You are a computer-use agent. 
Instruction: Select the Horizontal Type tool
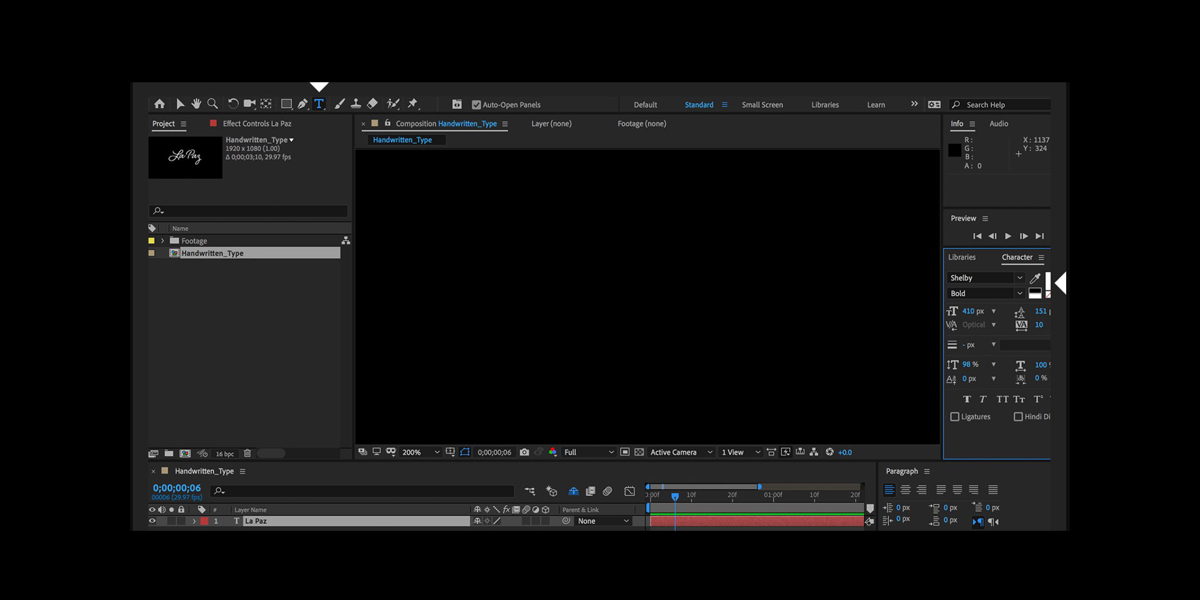point(319,104)
